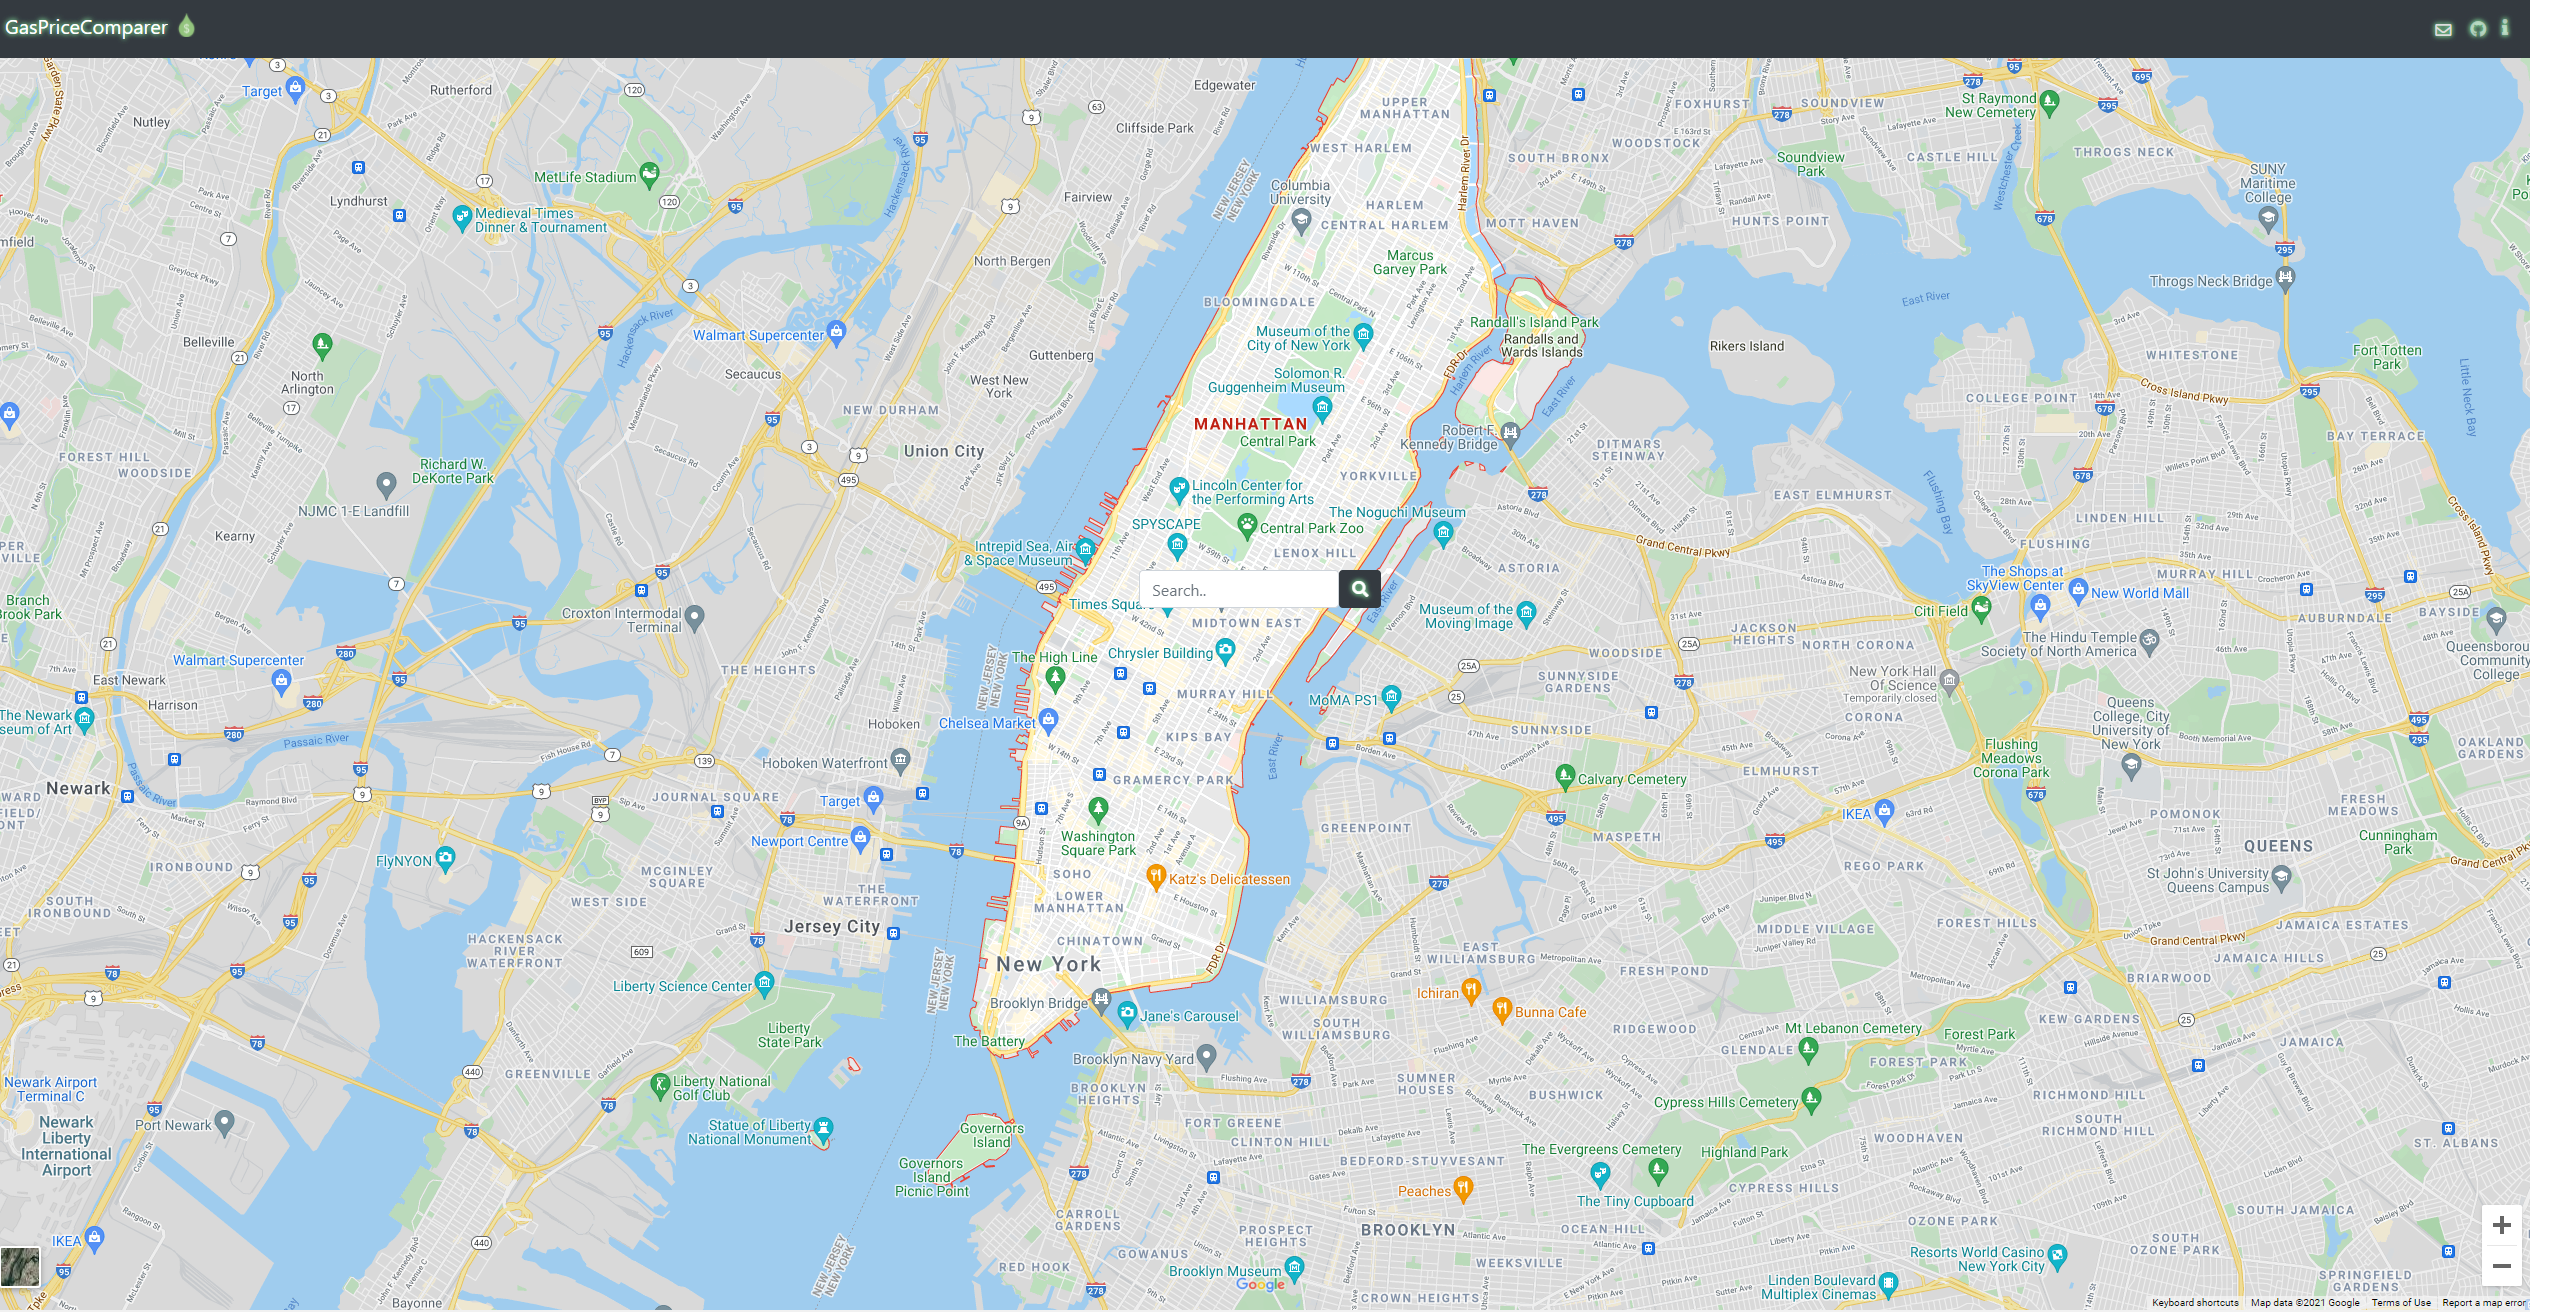Open the GitHub icon link

[2477, 29]
